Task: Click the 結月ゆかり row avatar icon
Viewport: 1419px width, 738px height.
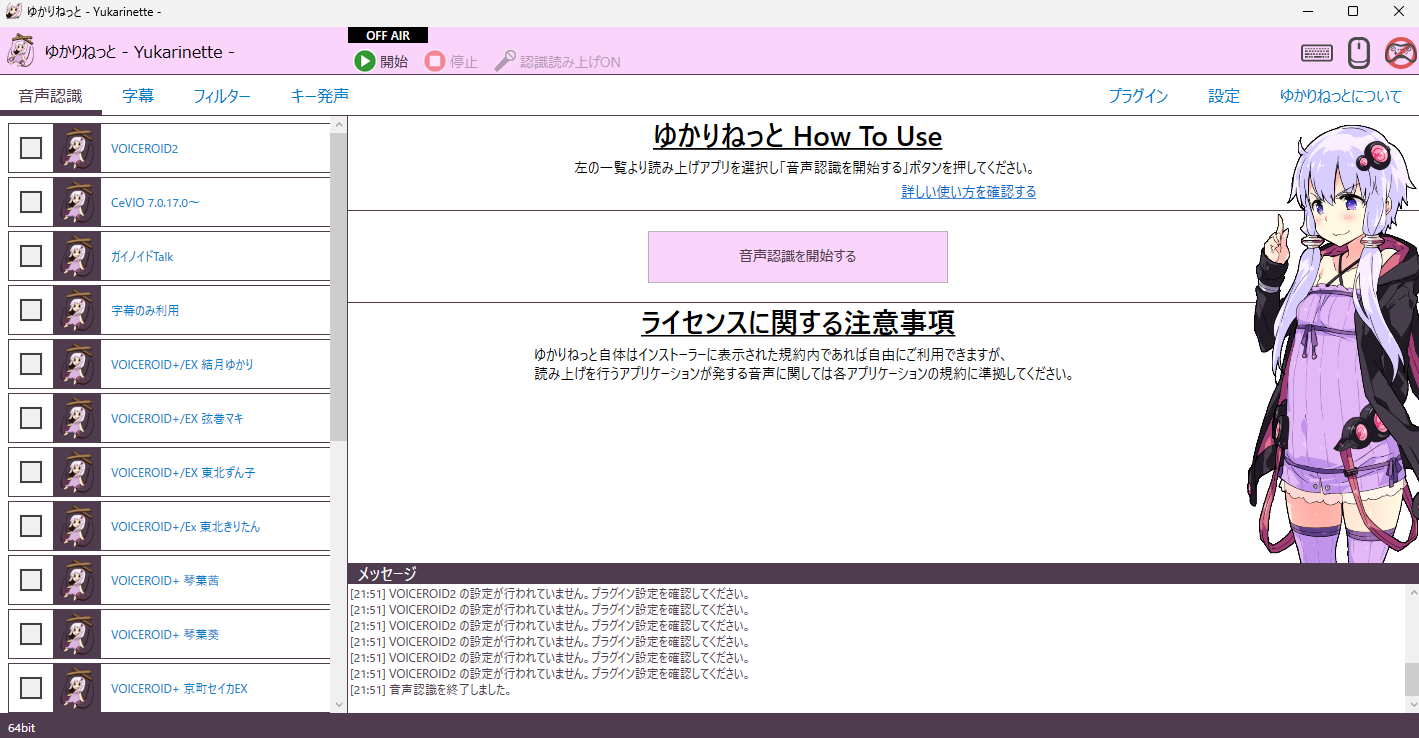Action: (x=77, y=364)
